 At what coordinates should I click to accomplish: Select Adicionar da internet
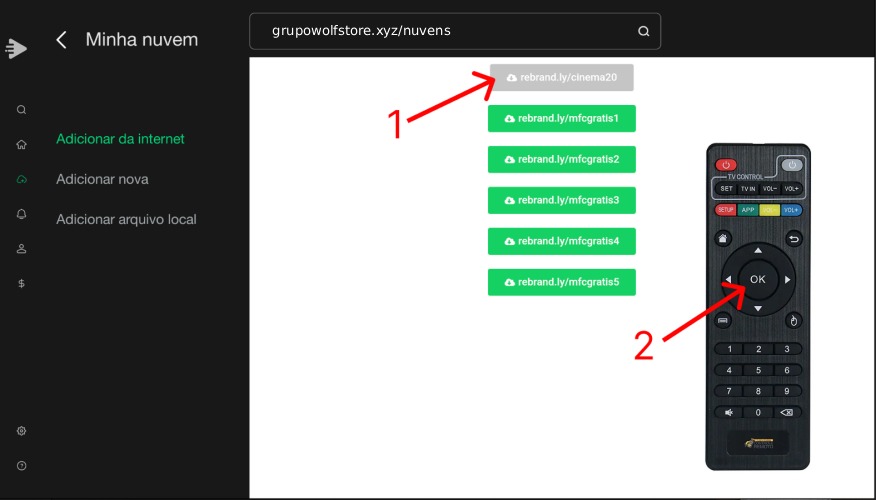point(120,139)
